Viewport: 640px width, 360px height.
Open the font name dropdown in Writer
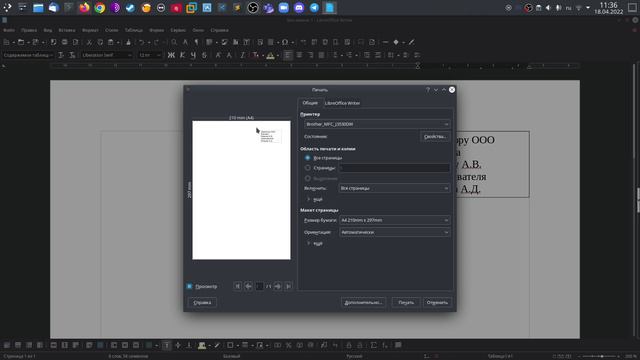pos(106,55)
